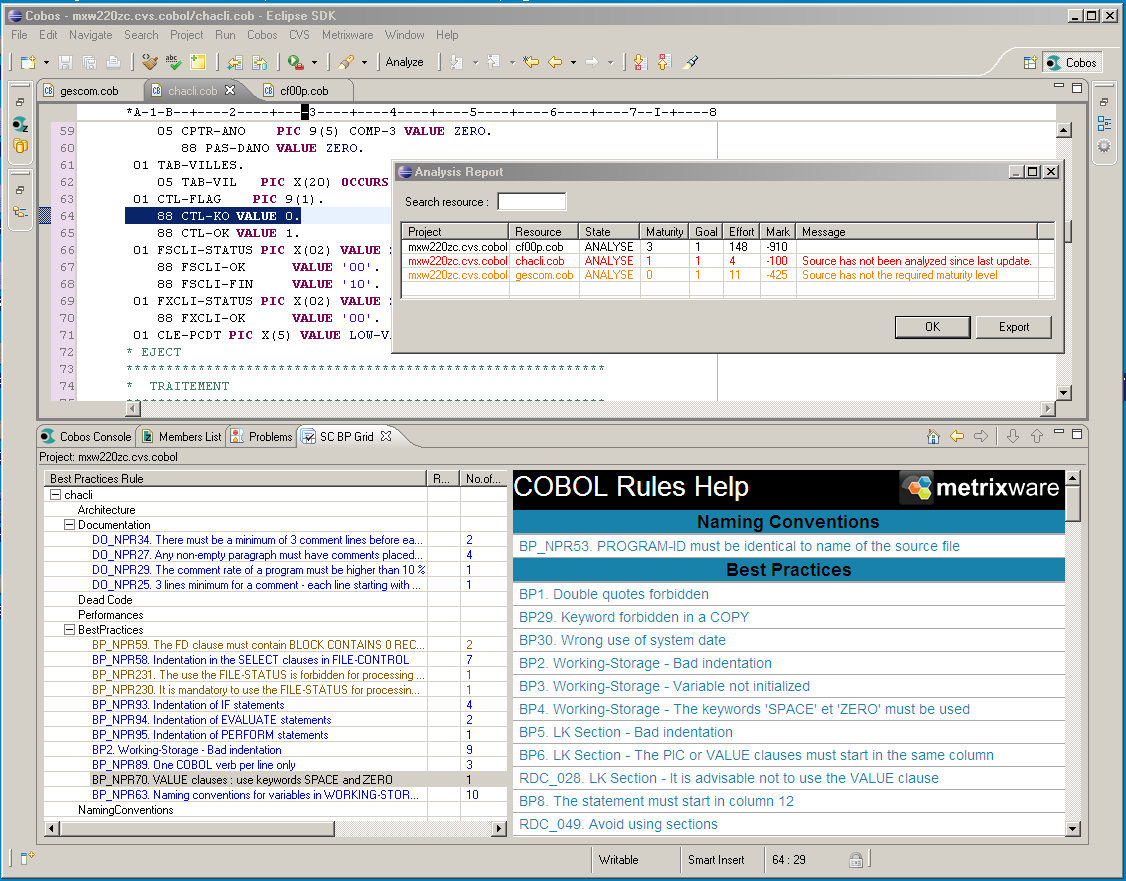Click the Print toolbar icon

(x=113, y=62)
